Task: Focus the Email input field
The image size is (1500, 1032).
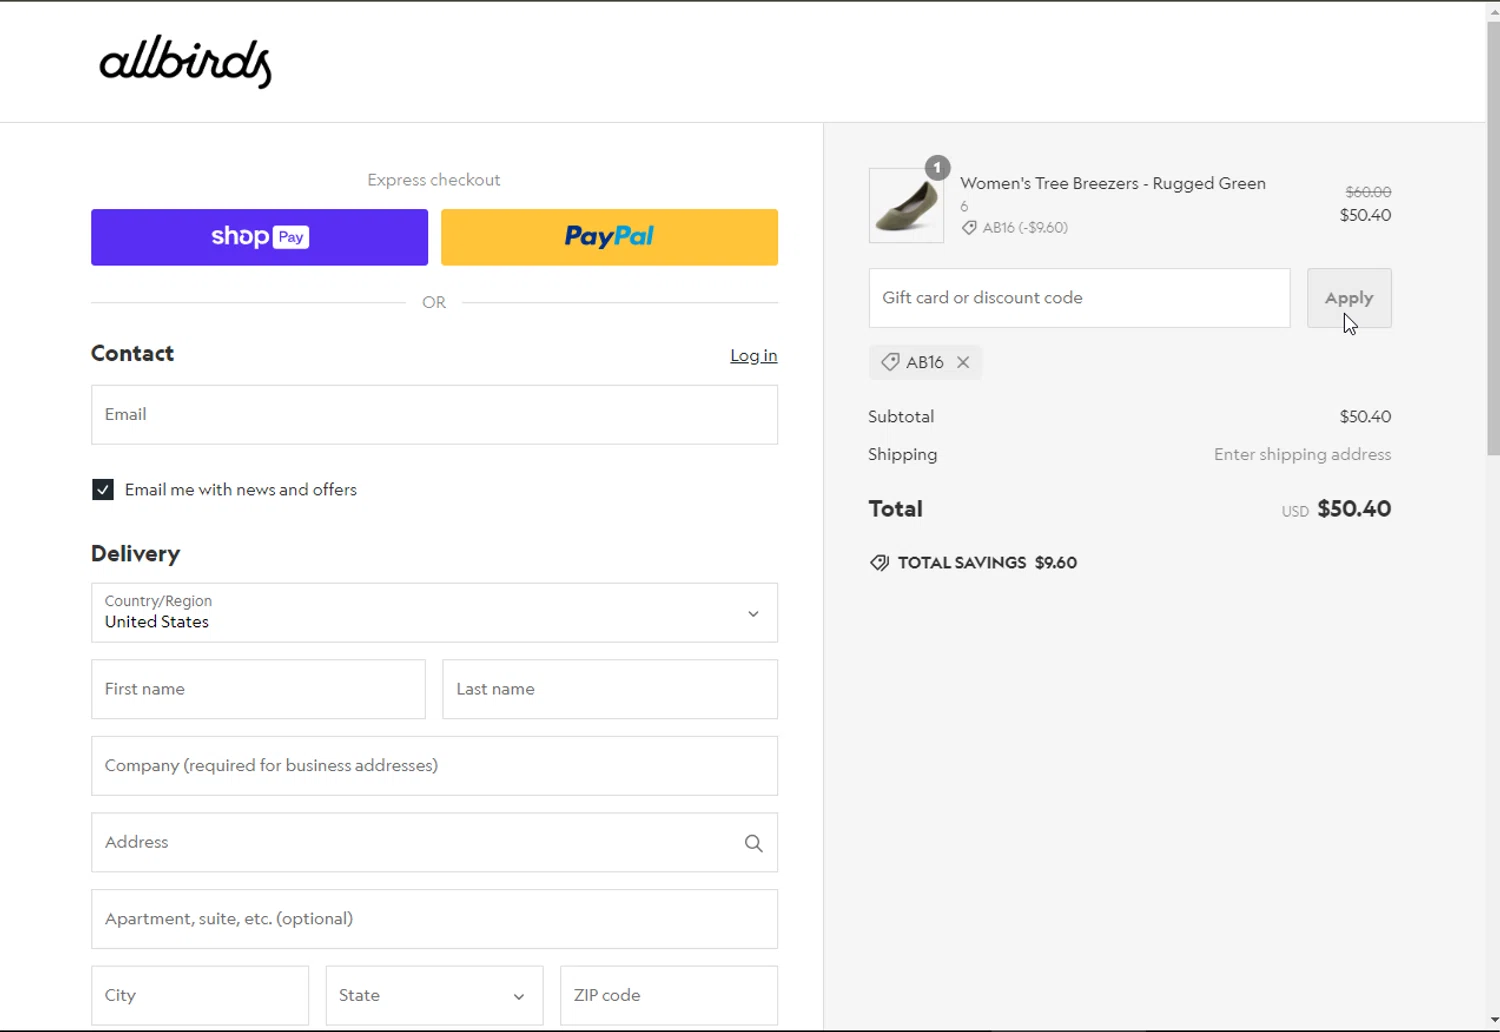Action: pos(434,414)
